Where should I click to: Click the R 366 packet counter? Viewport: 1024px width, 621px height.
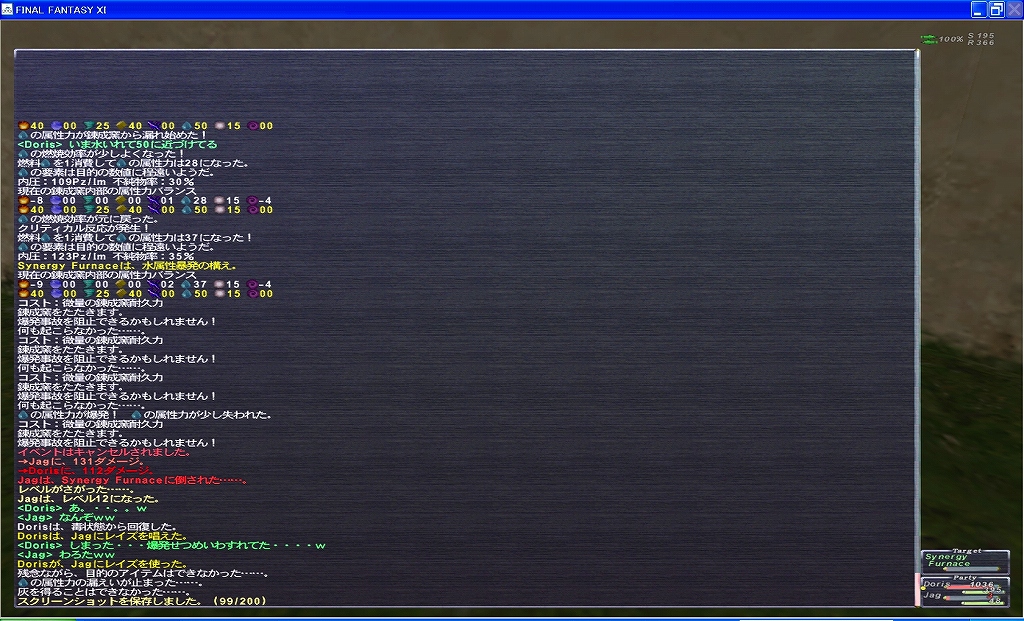point(981,42)
